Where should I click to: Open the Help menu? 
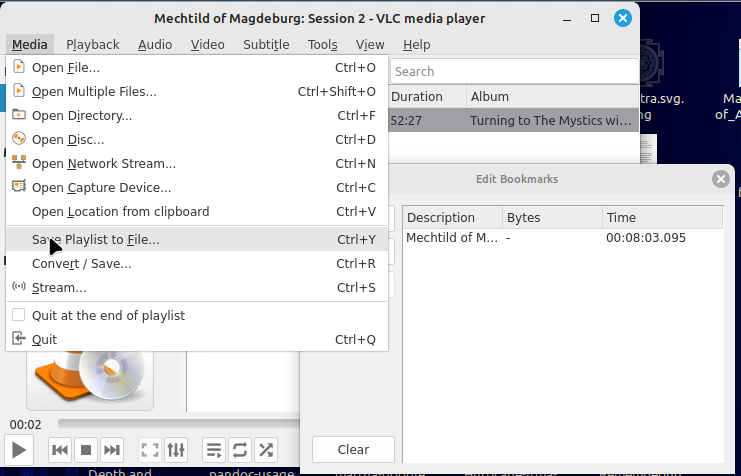coord(416,45)
